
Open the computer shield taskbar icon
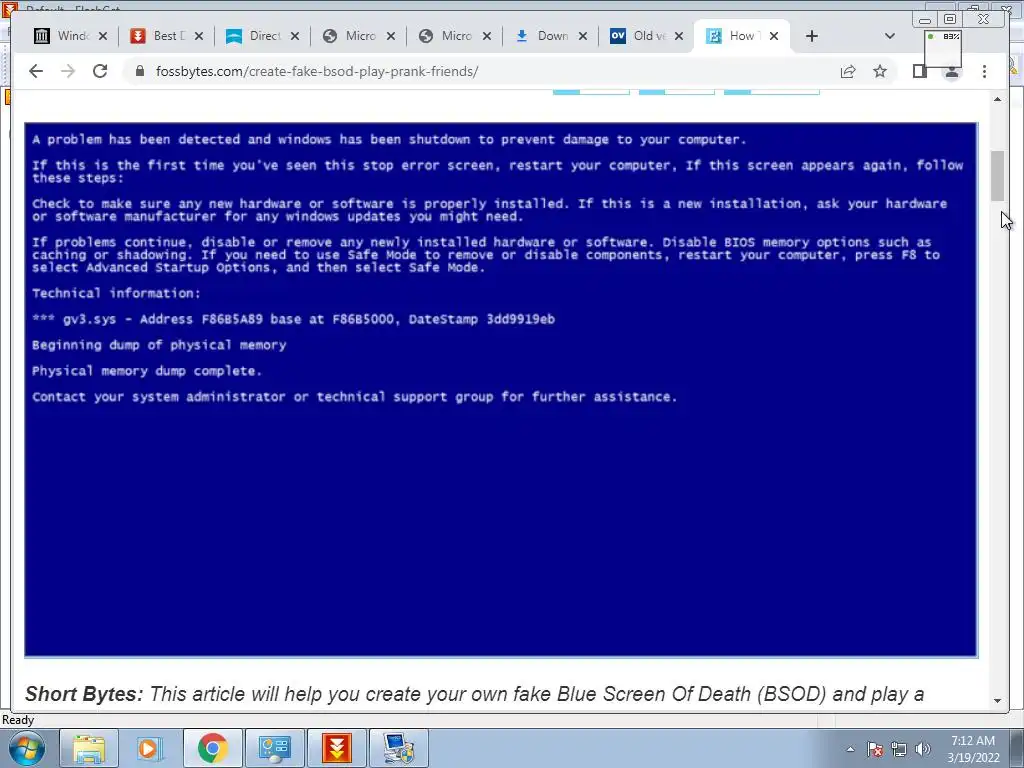pyautogui.click(x=398, y=748)
